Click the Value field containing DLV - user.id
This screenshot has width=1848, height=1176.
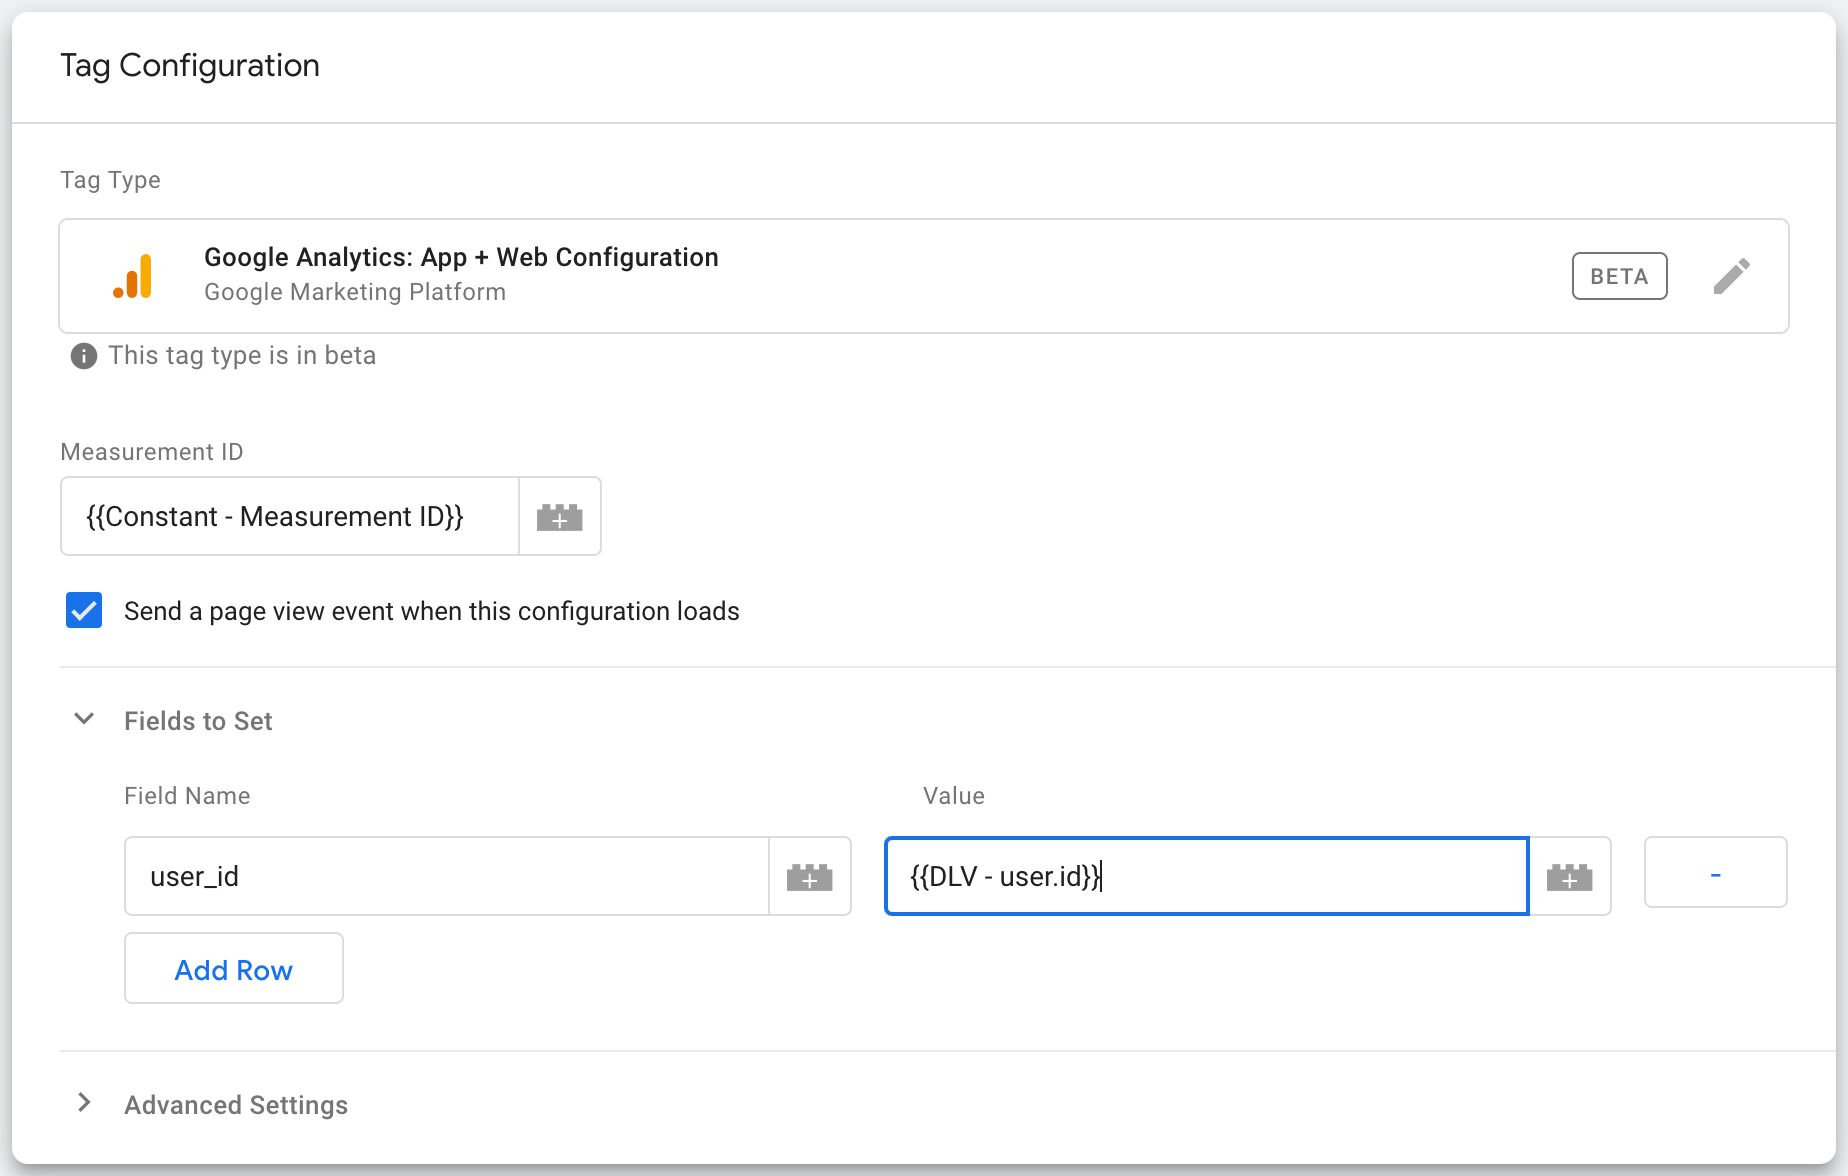point(1206,877)
